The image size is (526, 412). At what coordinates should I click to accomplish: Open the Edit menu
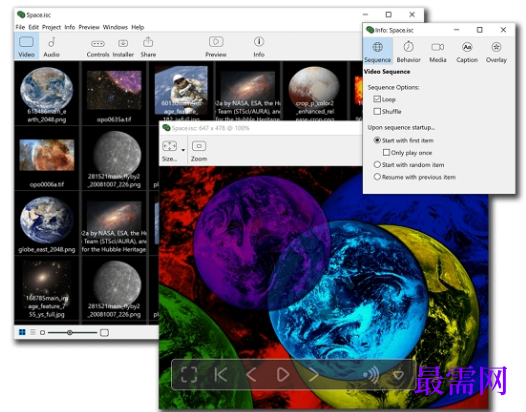click(x=34, y=27)
